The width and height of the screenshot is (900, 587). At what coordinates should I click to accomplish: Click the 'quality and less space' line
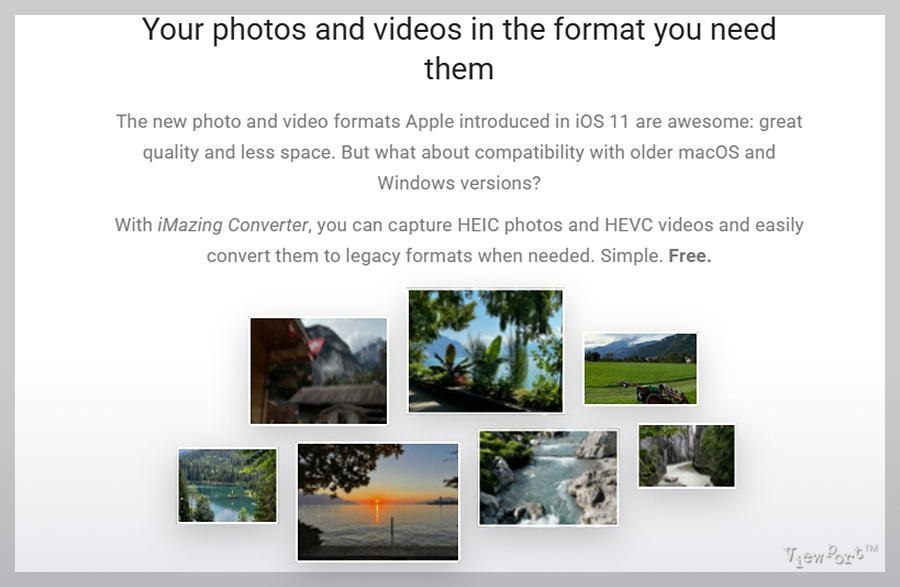(x=459, y=152)
